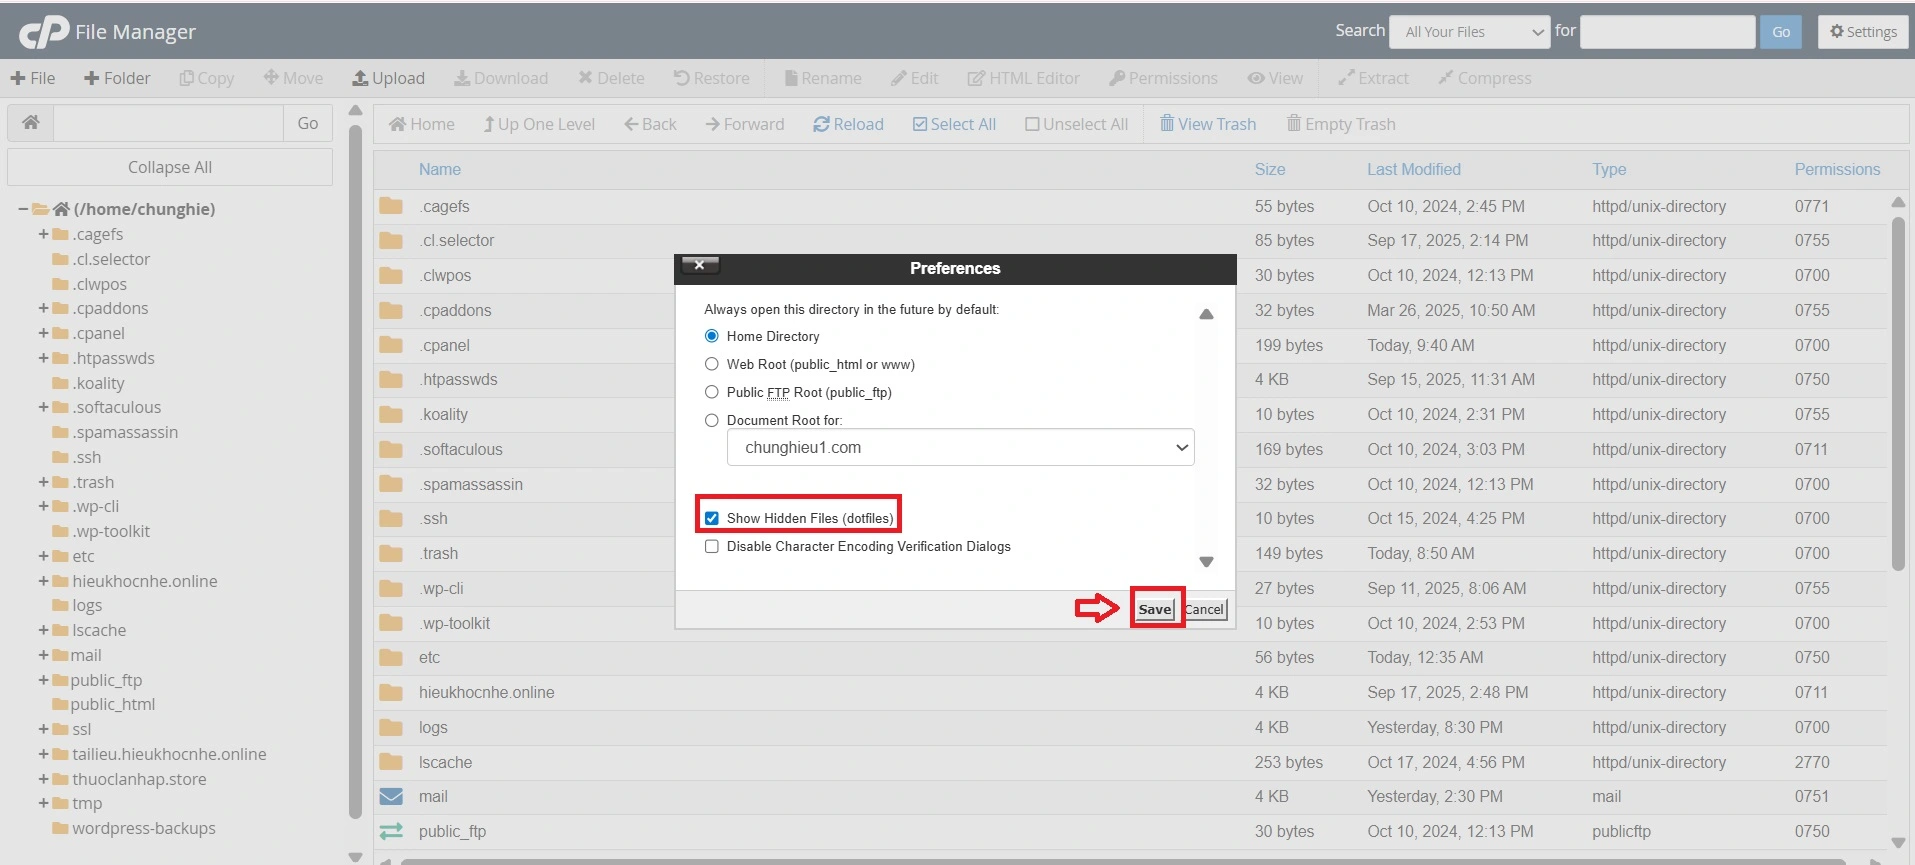Viewport: 1915px width, 865px height.
Task: Select Web Root radio option
Action: point(712,364)
